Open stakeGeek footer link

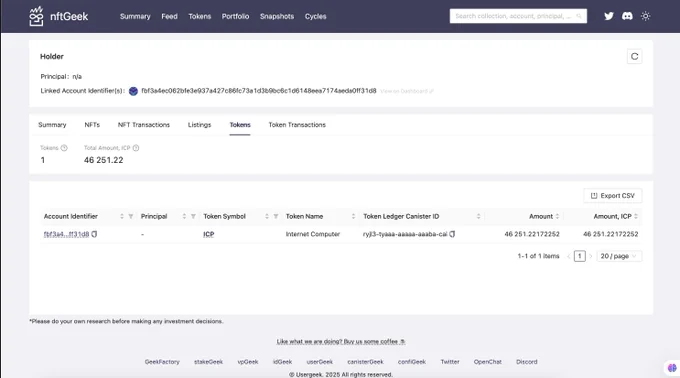pyautogui.click(x=209, y=362)
